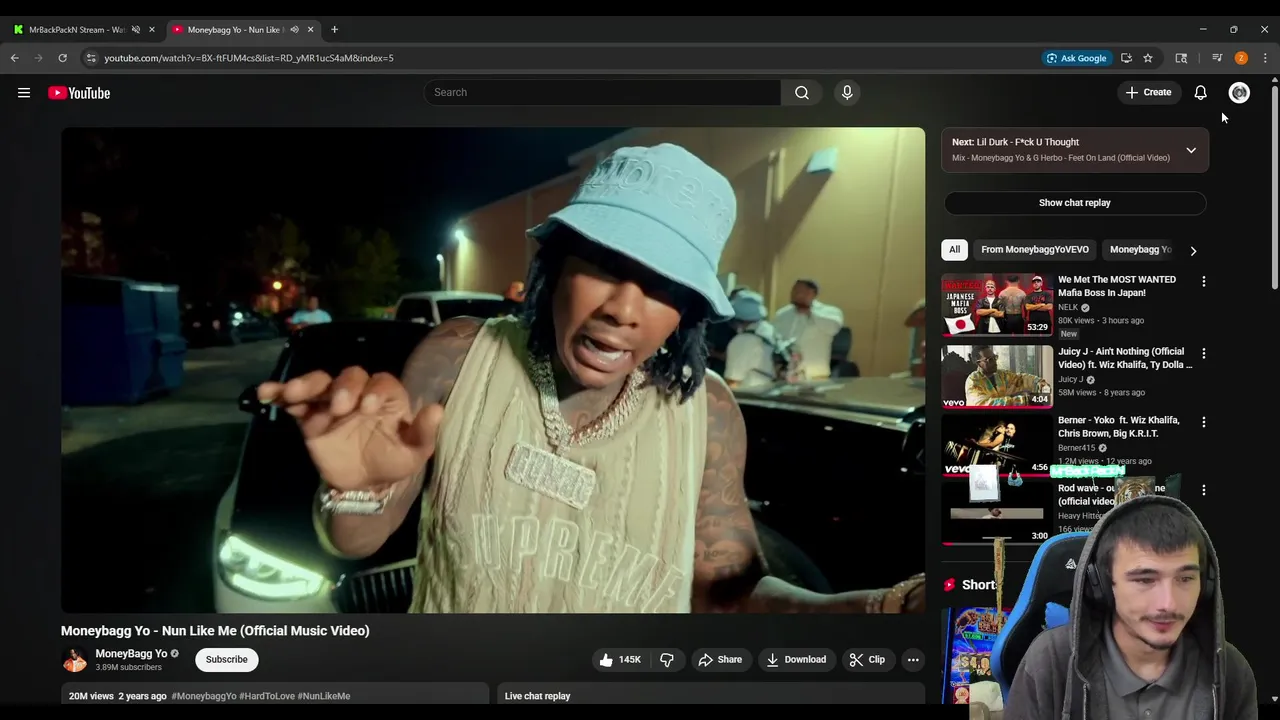
Task: Open the notifications bell
Action: [1200, 93]
